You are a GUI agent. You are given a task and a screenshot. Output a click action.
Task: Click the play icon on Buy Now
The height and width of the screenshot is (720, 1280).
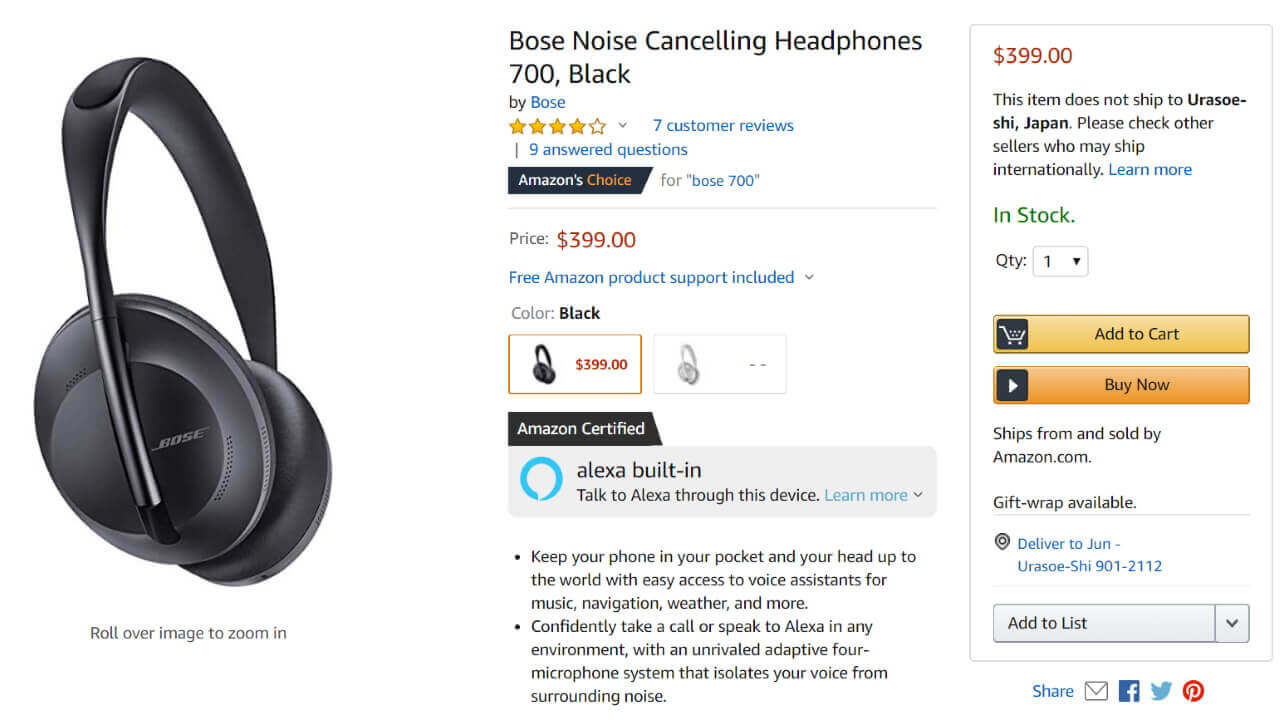click(x=1012, y=385)
